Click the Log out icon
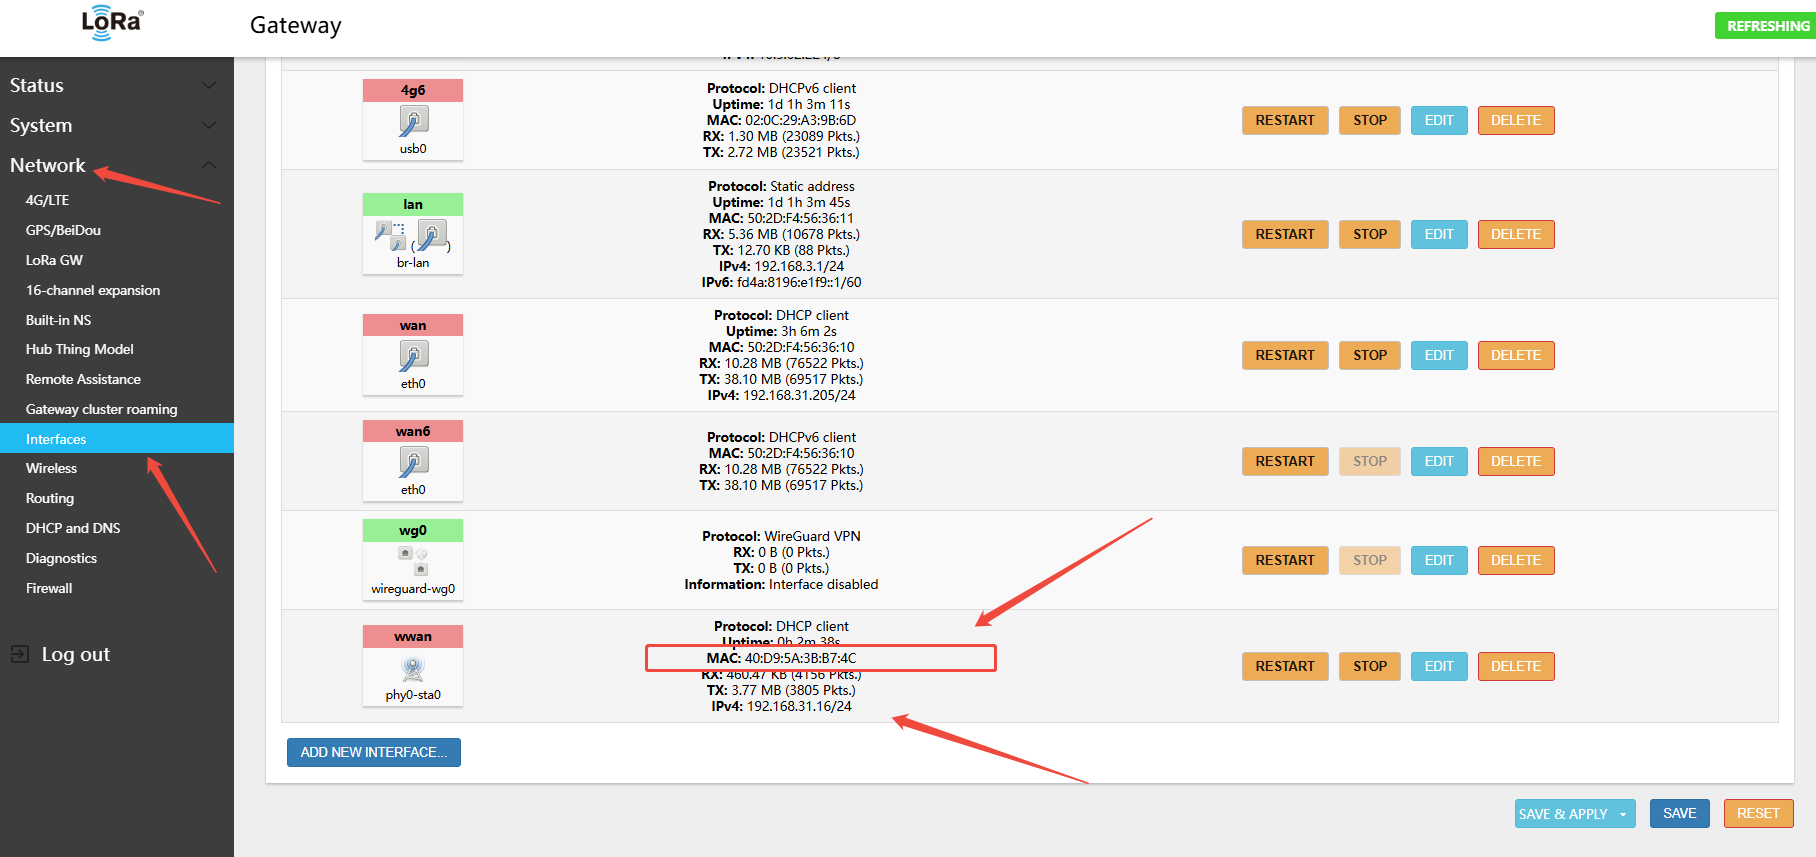Screen dimensions: 1816x857 coord(20,654)
